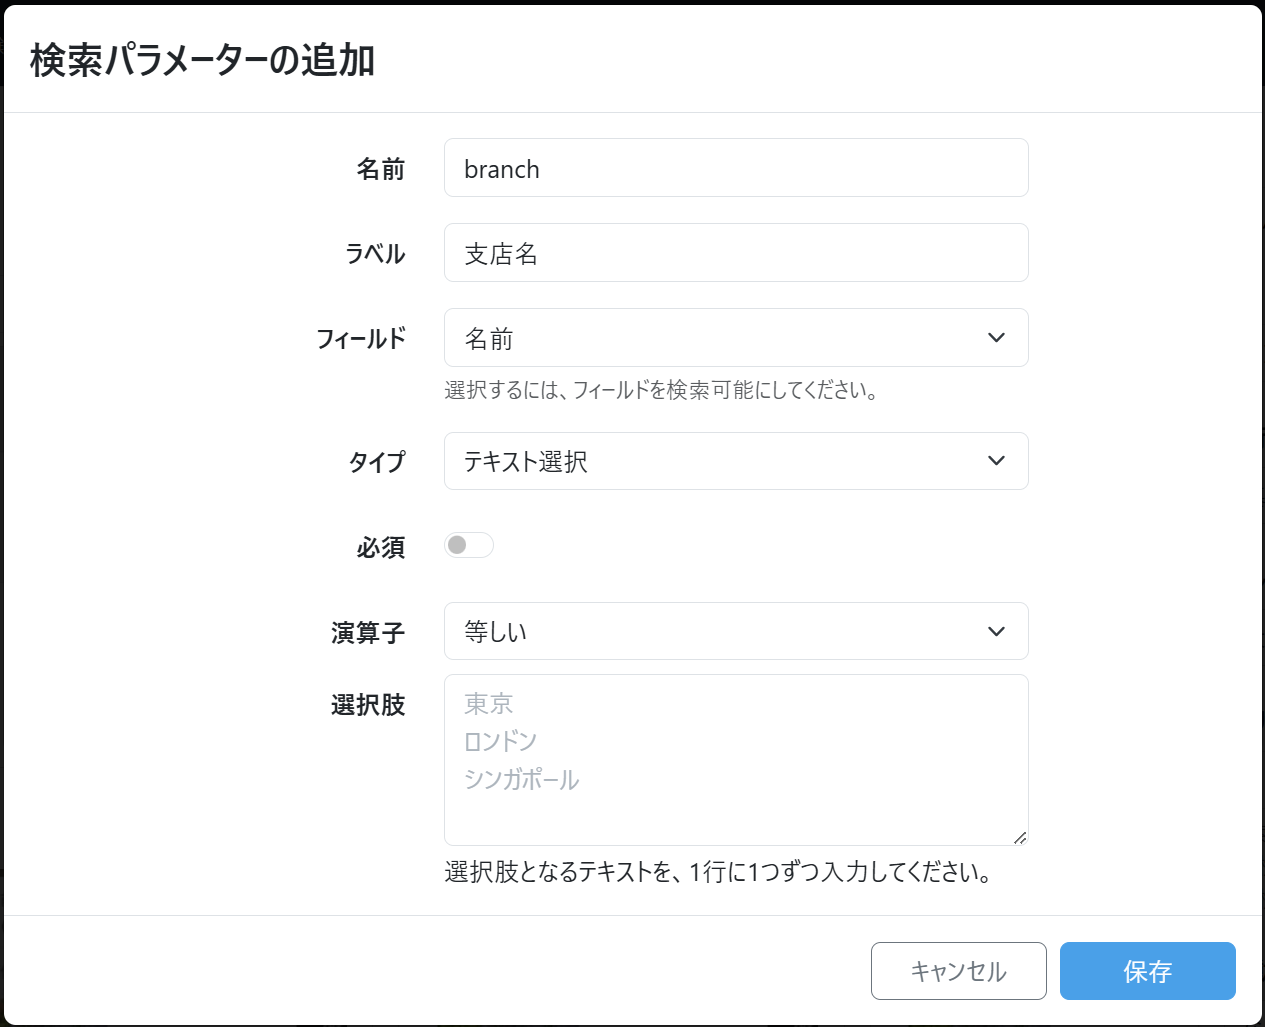
Task: Click the タイプ label text
Action: (376, 462)
